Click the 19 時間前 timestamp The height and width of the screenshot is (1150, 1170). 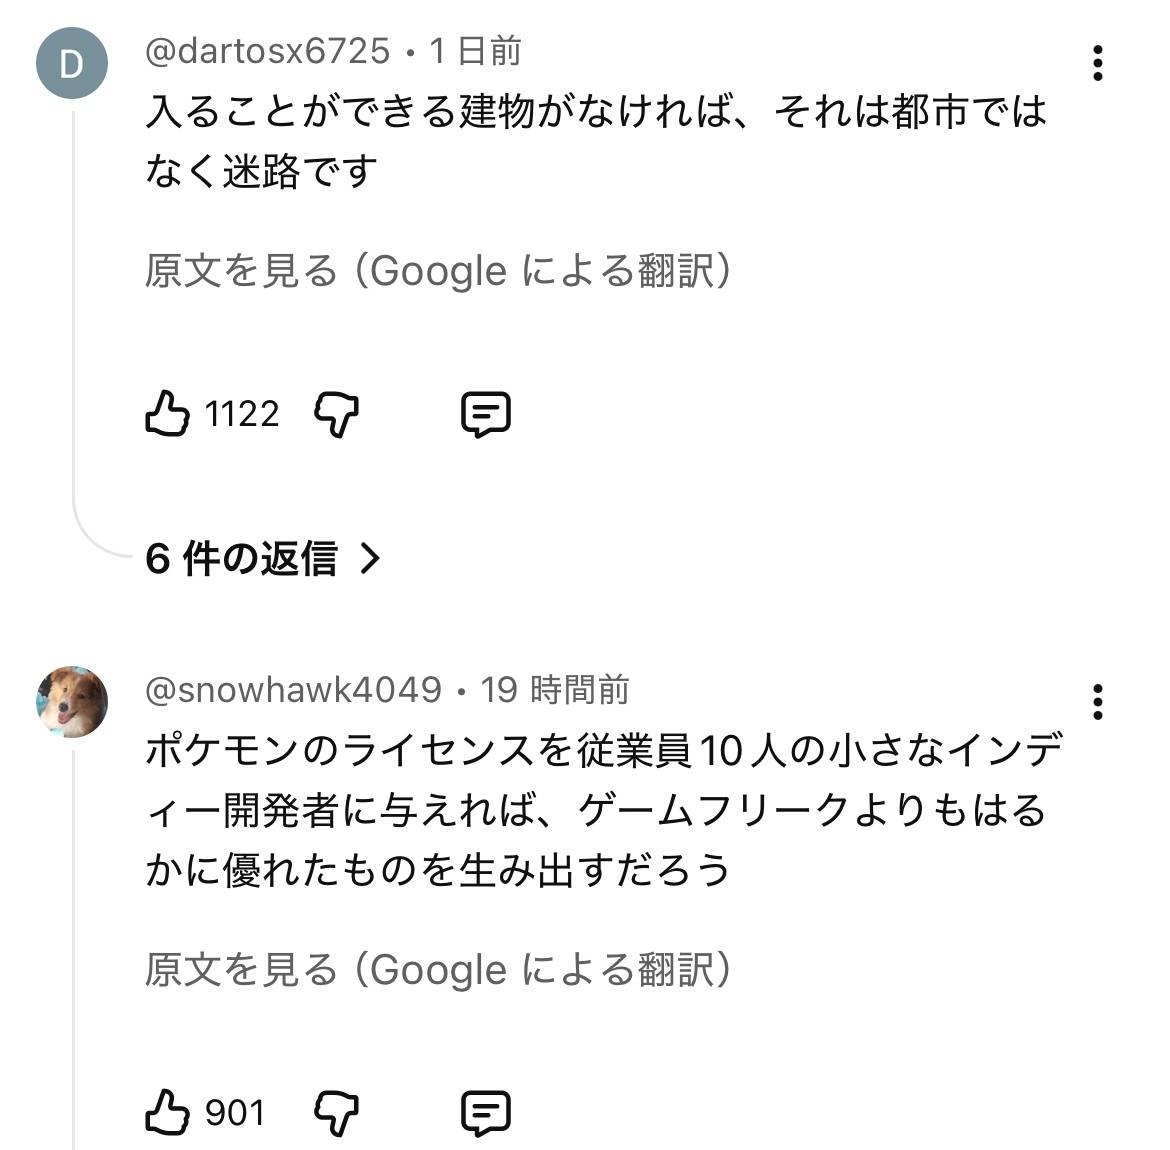[x=555, y=689]
